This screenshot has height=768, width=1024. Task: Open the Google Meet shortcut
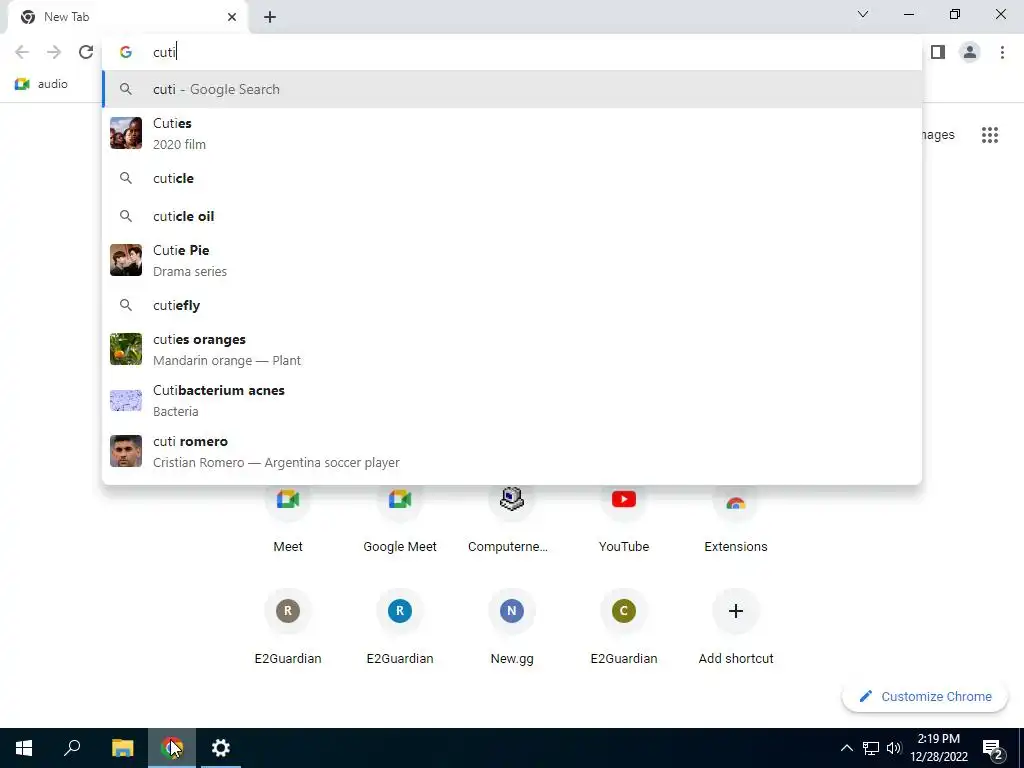400,519
